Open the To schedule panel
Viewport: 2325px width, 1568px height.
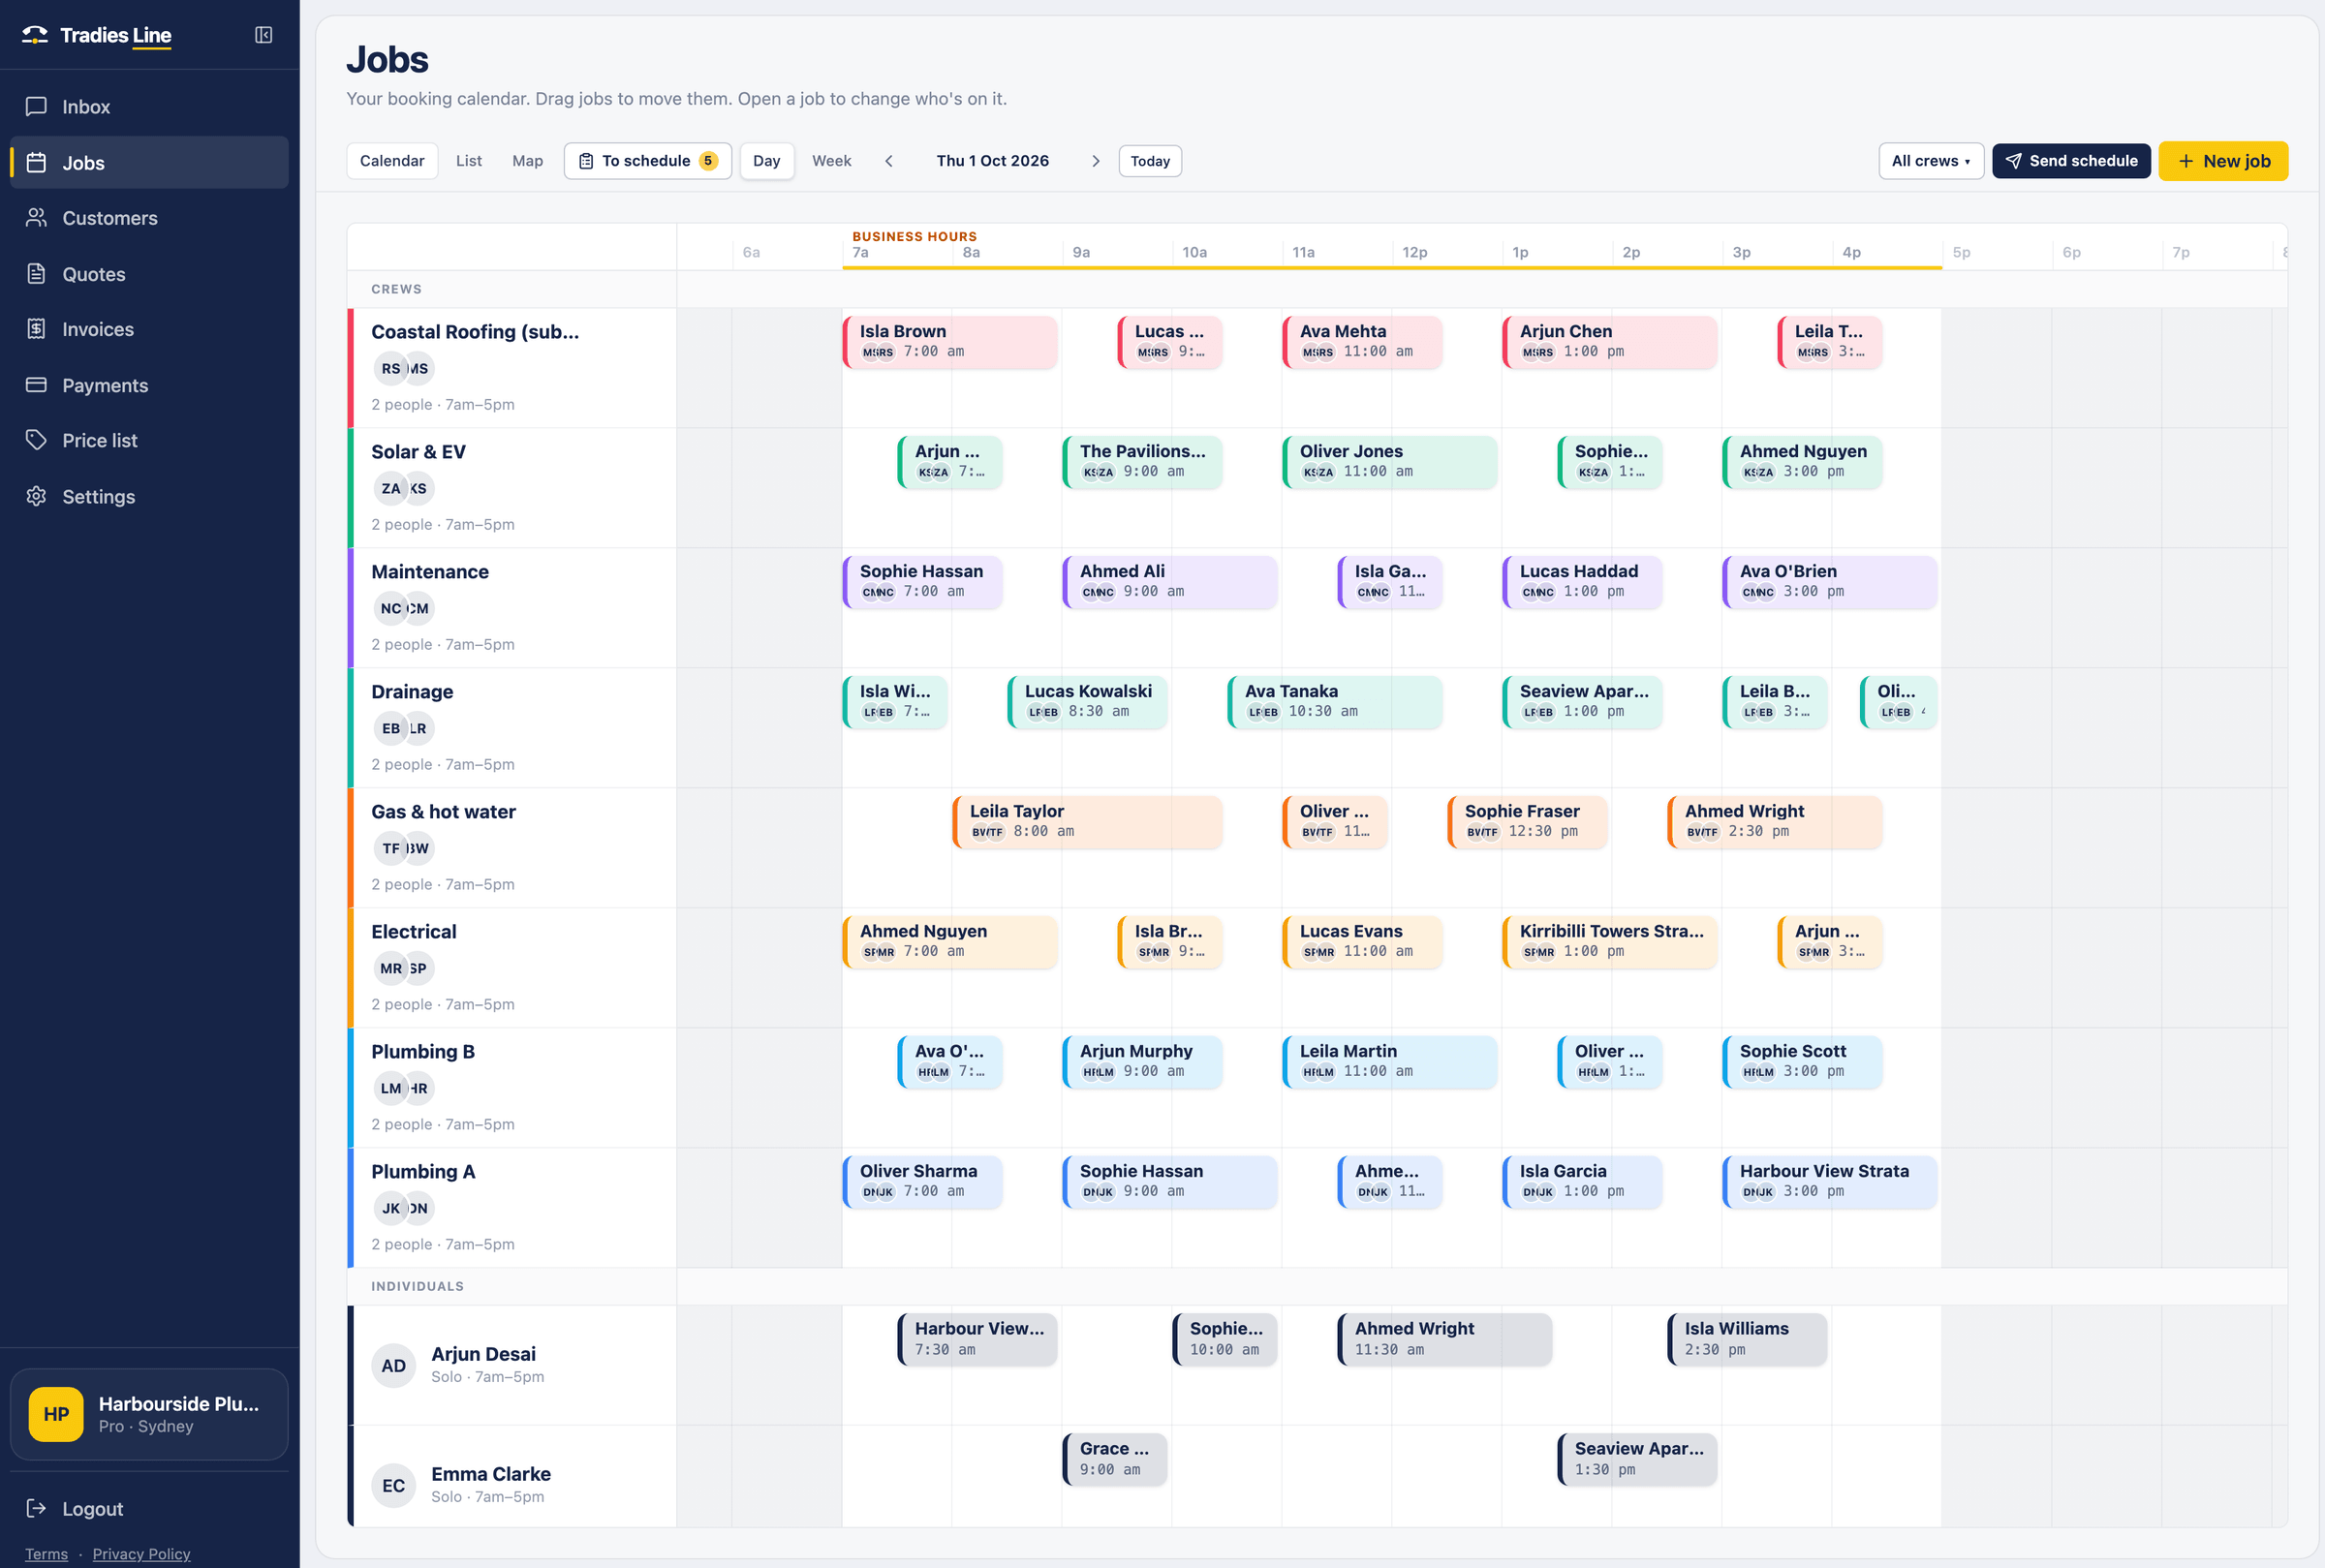click(x=648, y=161)
